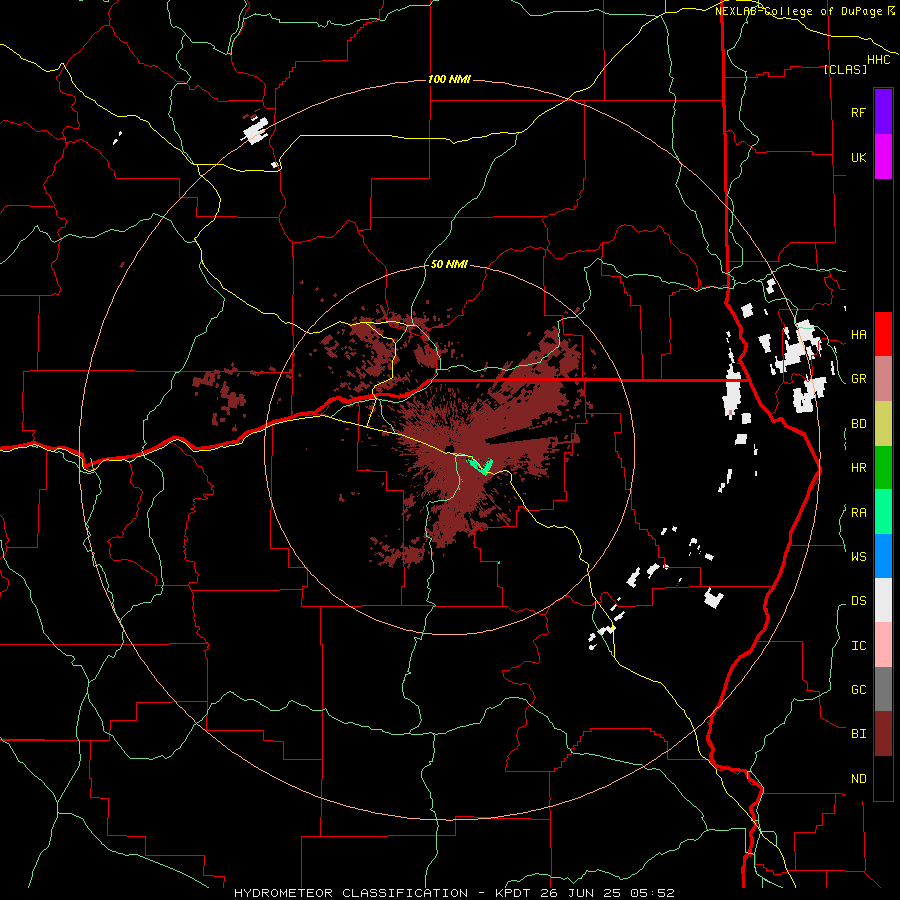The width and height of the screenshot is (900, 900).
Task: Click the red HA legend swatch
Action: 883,334
